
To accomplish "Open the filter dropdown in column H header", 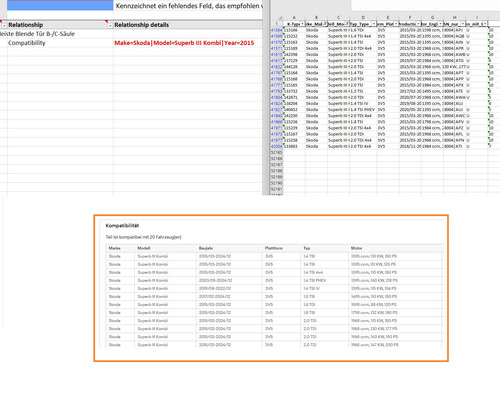I will (x=463, y=24).
